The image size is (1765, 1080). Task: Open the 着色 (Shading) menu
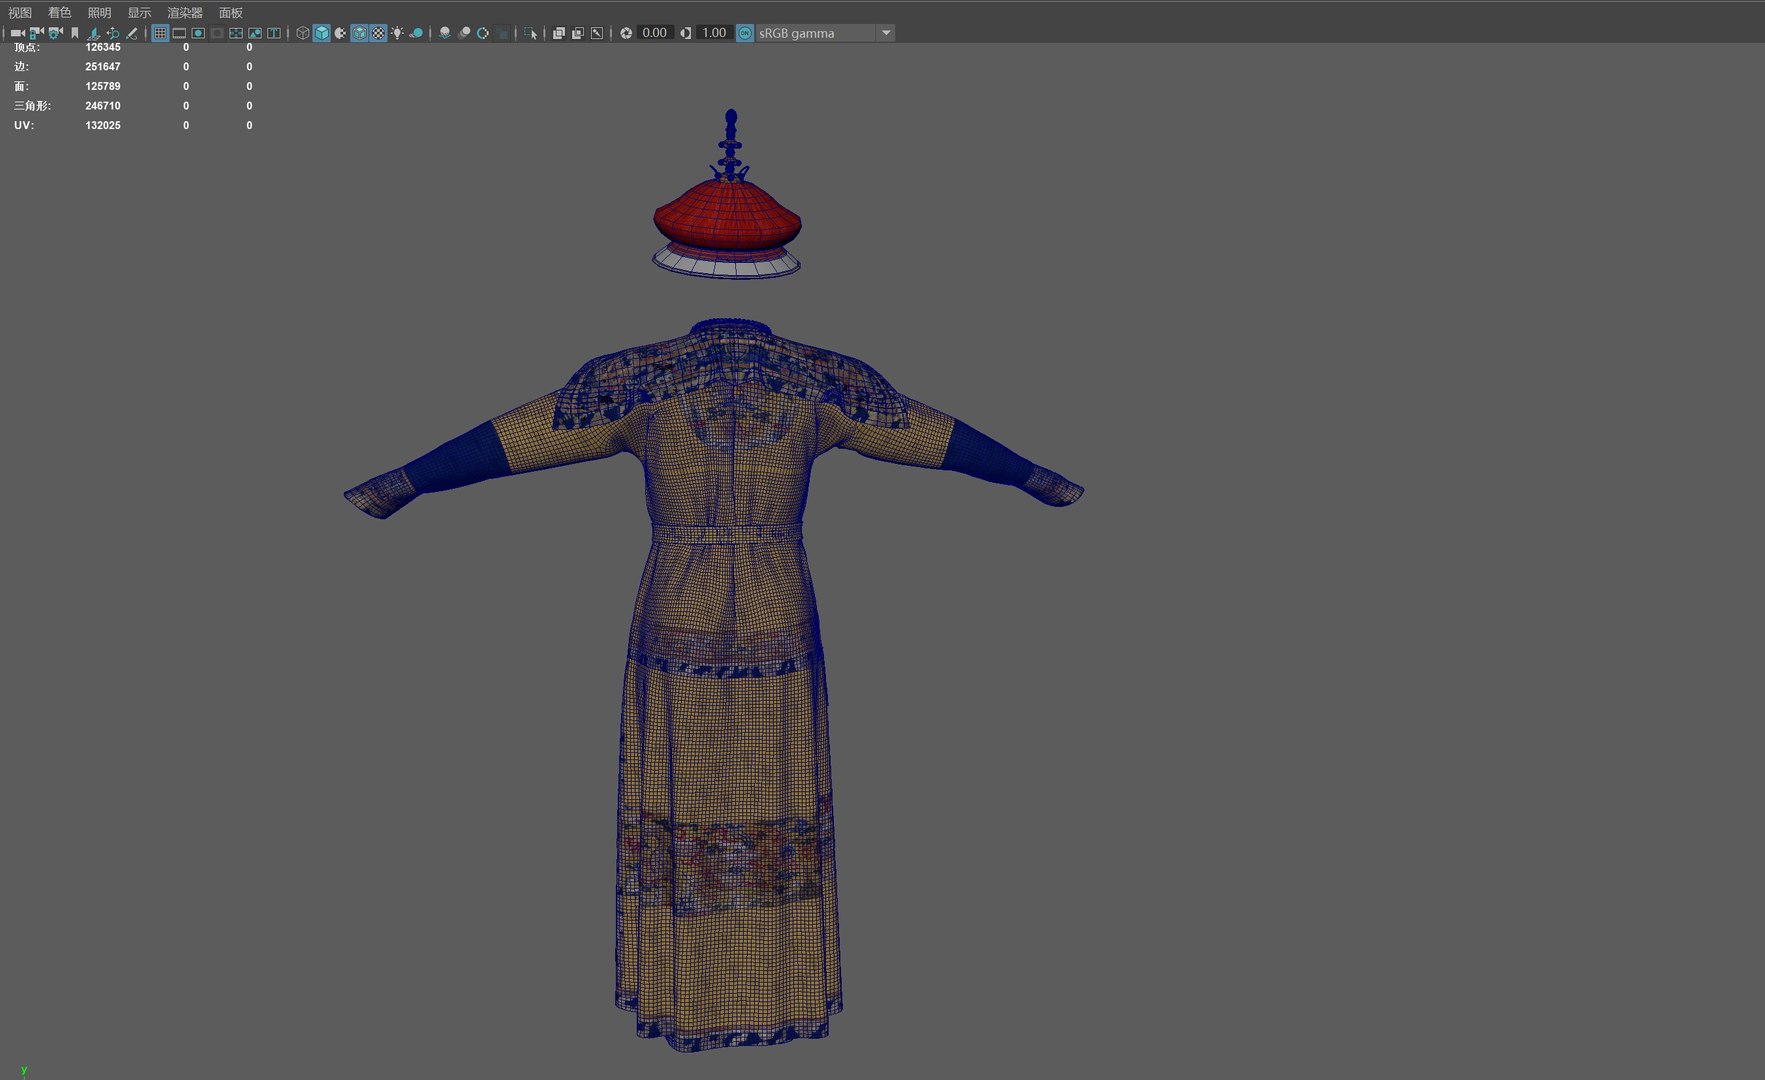point(60,12)
